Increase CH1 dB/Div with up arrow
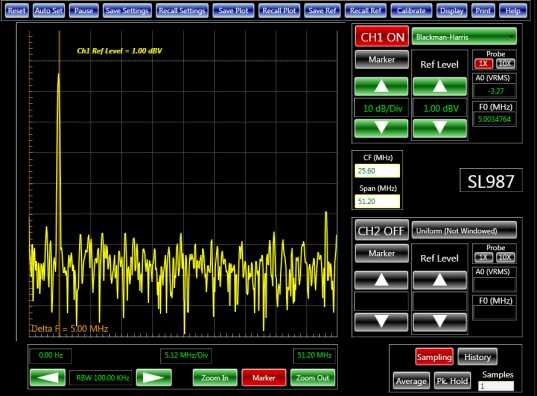The height and width of the screenshot is (396, 537). (381, 87)
